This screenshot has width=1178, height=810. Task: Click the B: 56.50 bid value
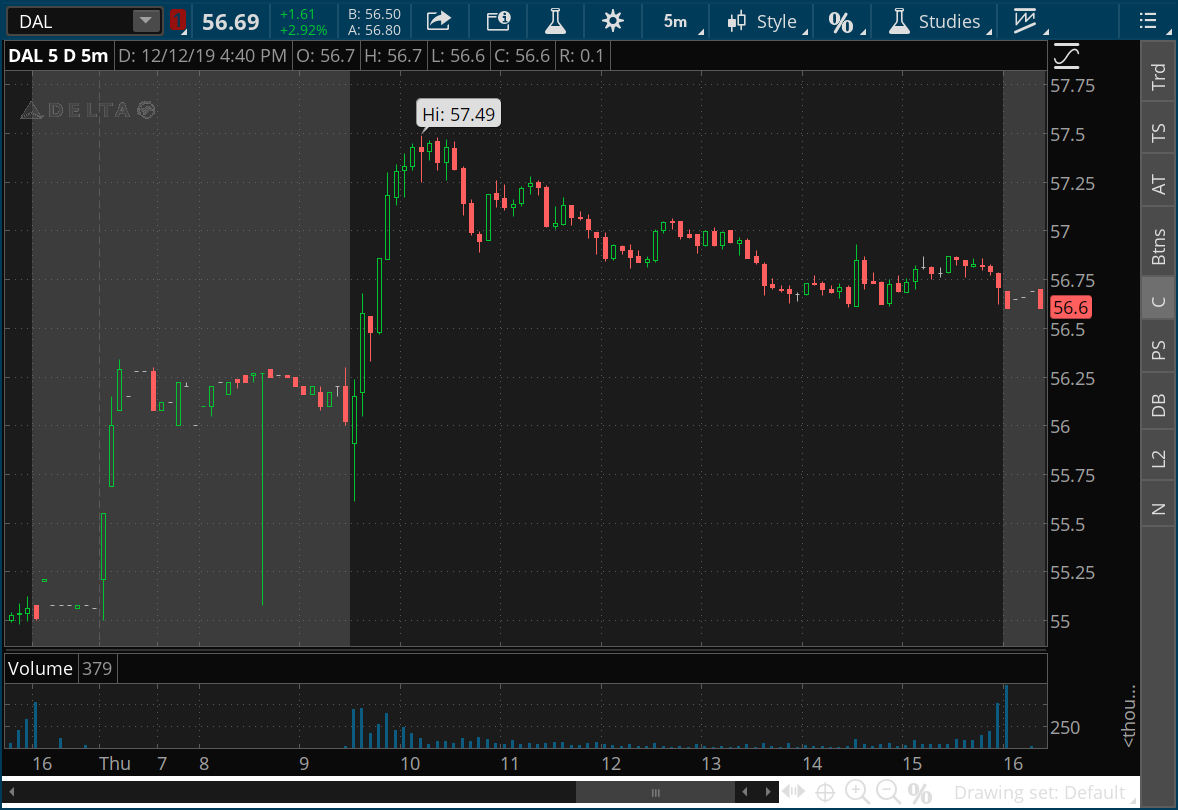tap(374, 14)
